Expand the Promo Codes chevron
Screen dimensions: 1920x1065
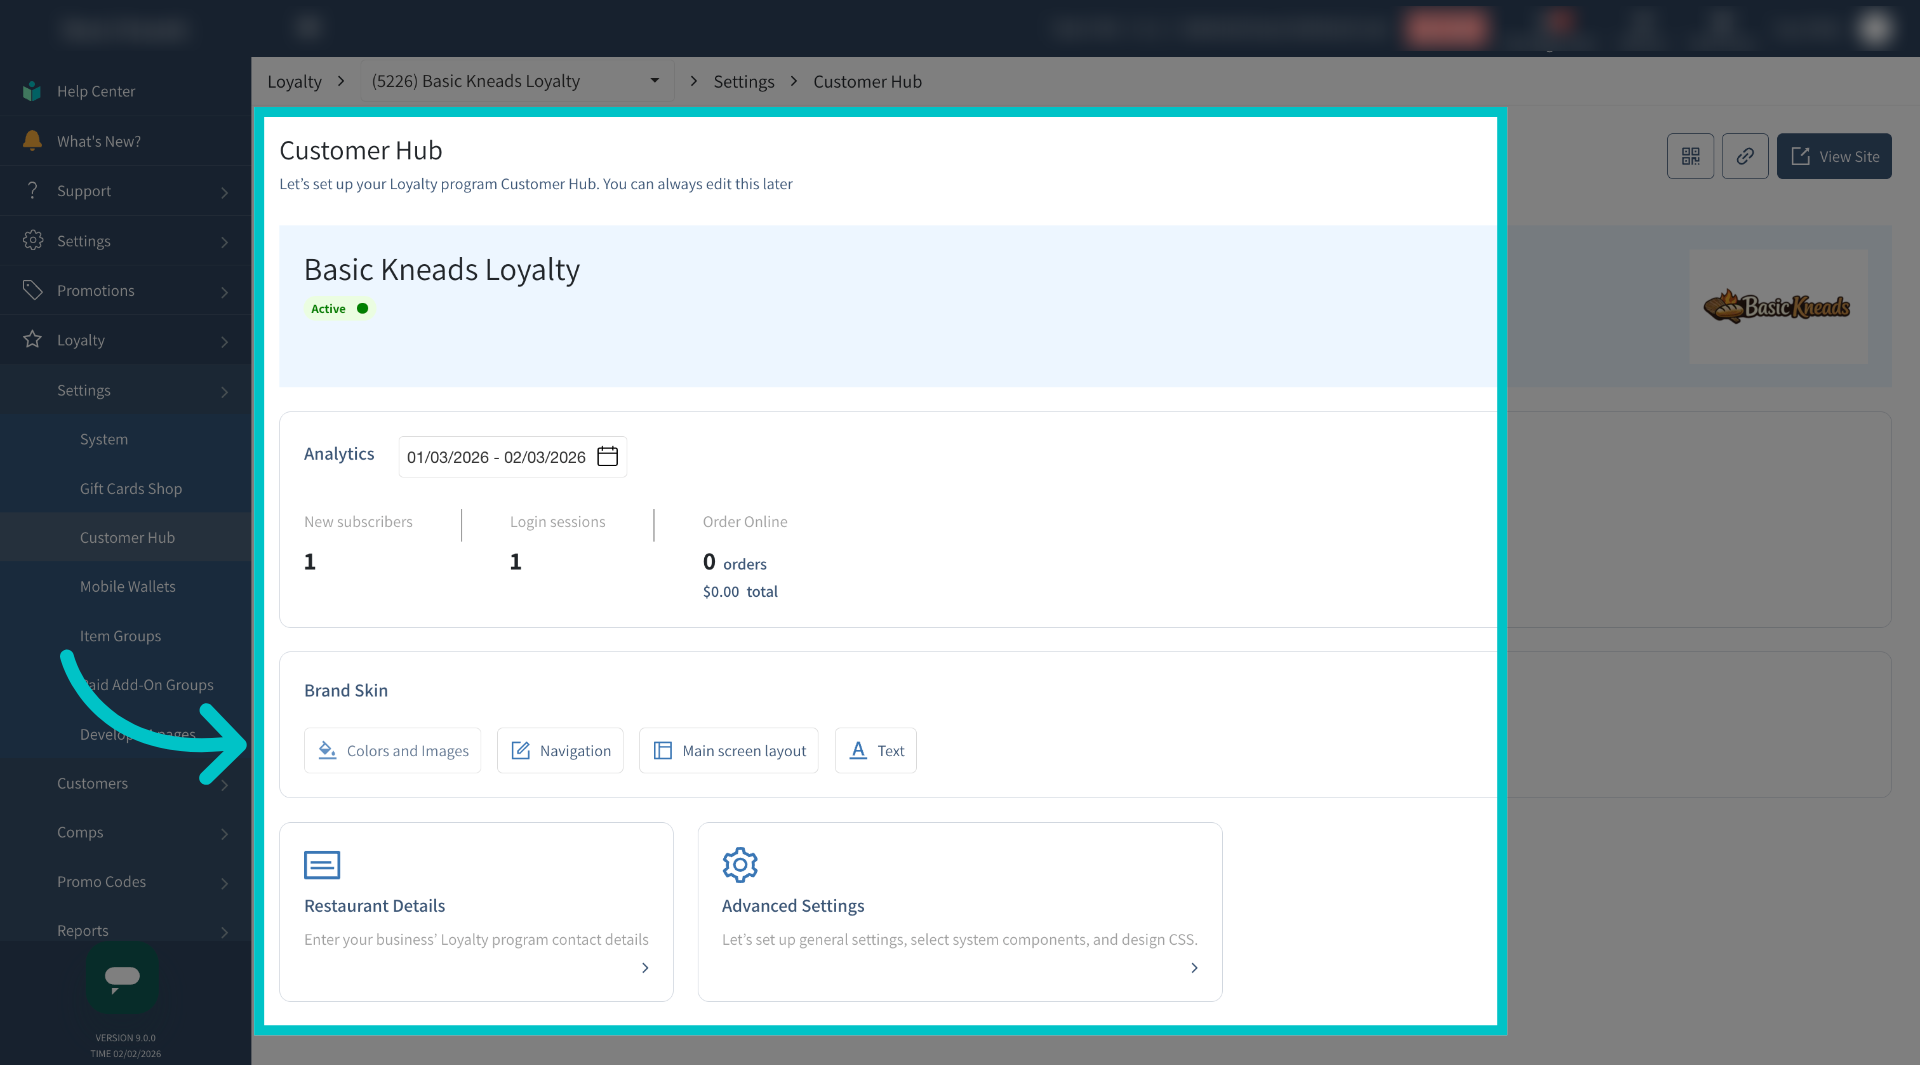click(x=224, y=883)
